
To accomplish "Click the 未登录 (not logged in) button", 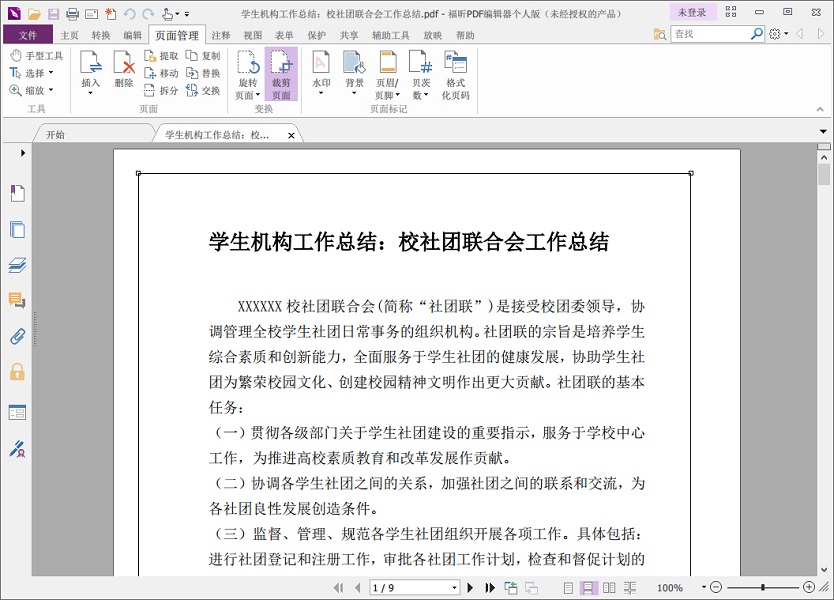I will tap(692, 13).
